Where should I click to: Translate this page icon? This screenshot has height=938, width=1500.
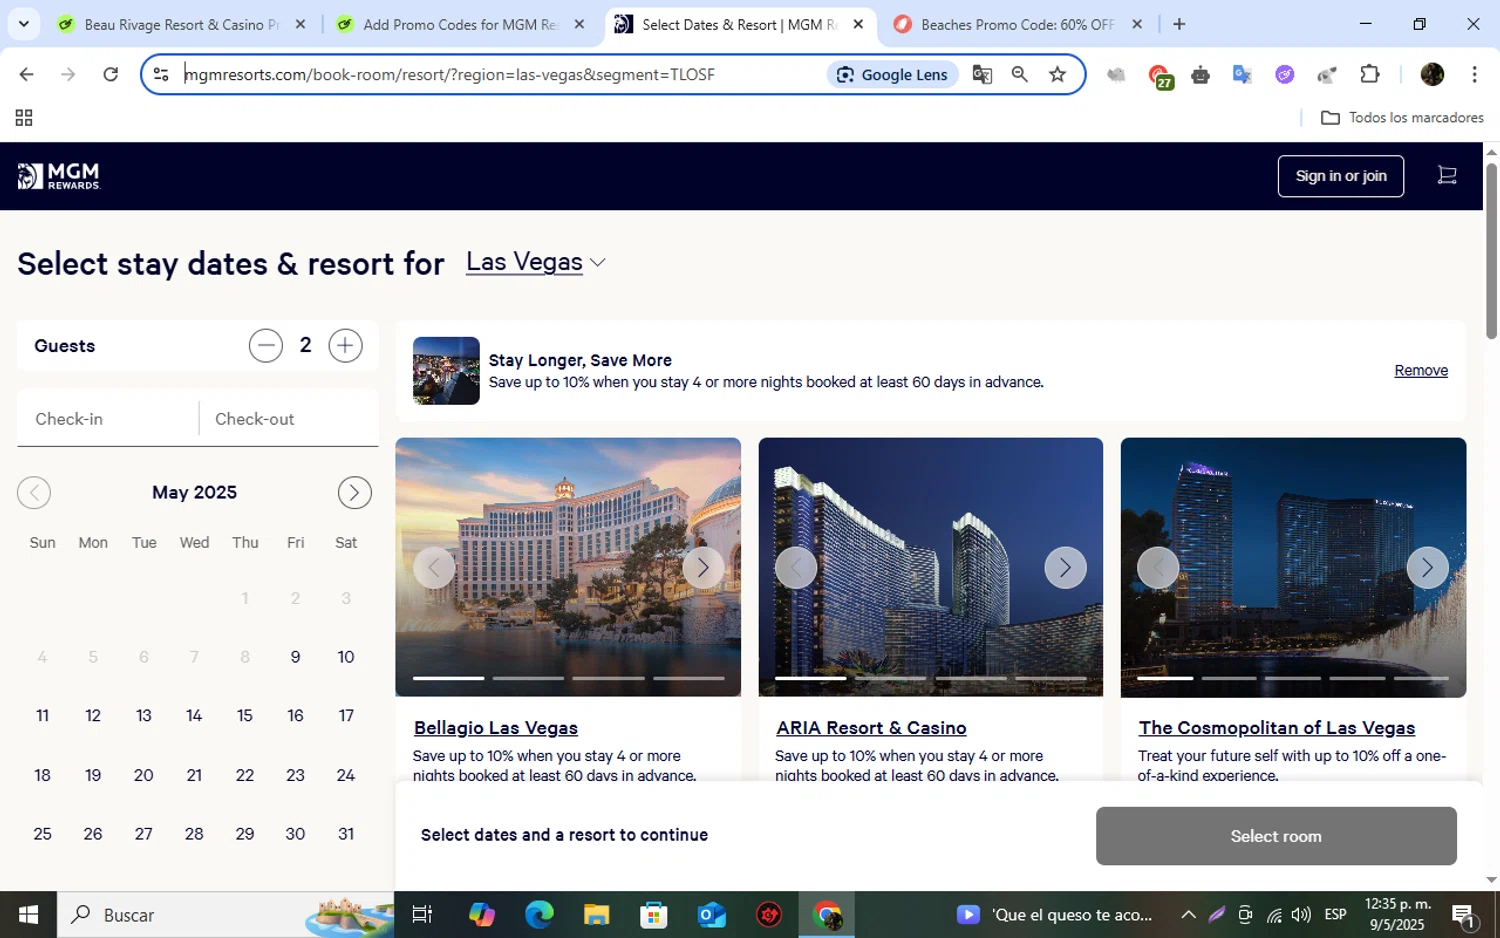(982, 74)
